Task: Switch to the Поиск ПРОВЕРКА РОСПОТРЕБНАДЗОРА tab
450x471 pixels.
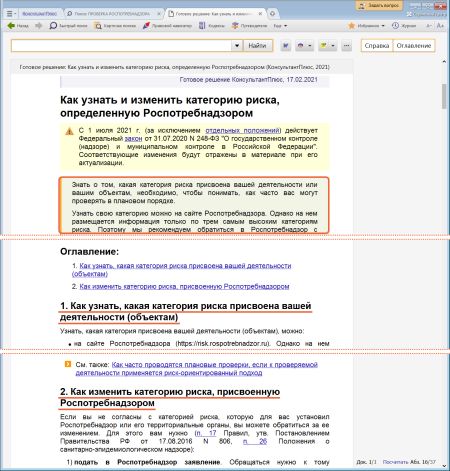Action: click(x=112, y=14)
